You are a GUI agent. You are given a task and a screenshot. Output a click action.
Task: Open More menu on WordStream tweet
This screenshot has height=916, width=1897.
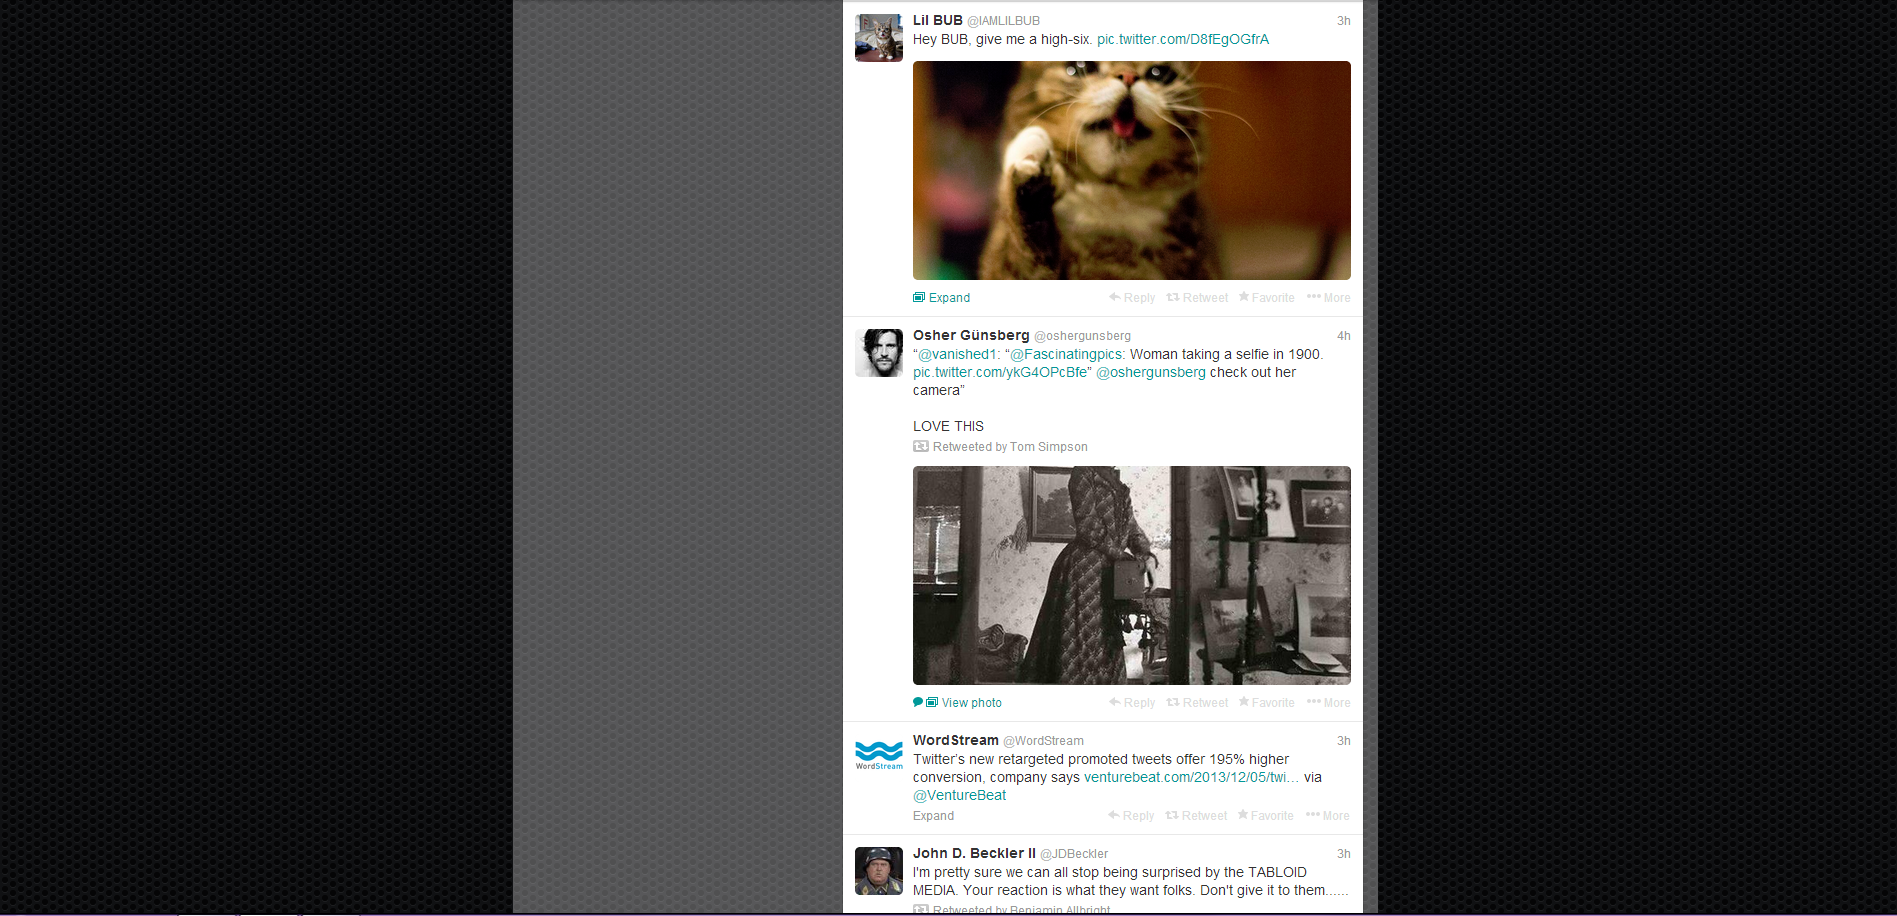1327,816
